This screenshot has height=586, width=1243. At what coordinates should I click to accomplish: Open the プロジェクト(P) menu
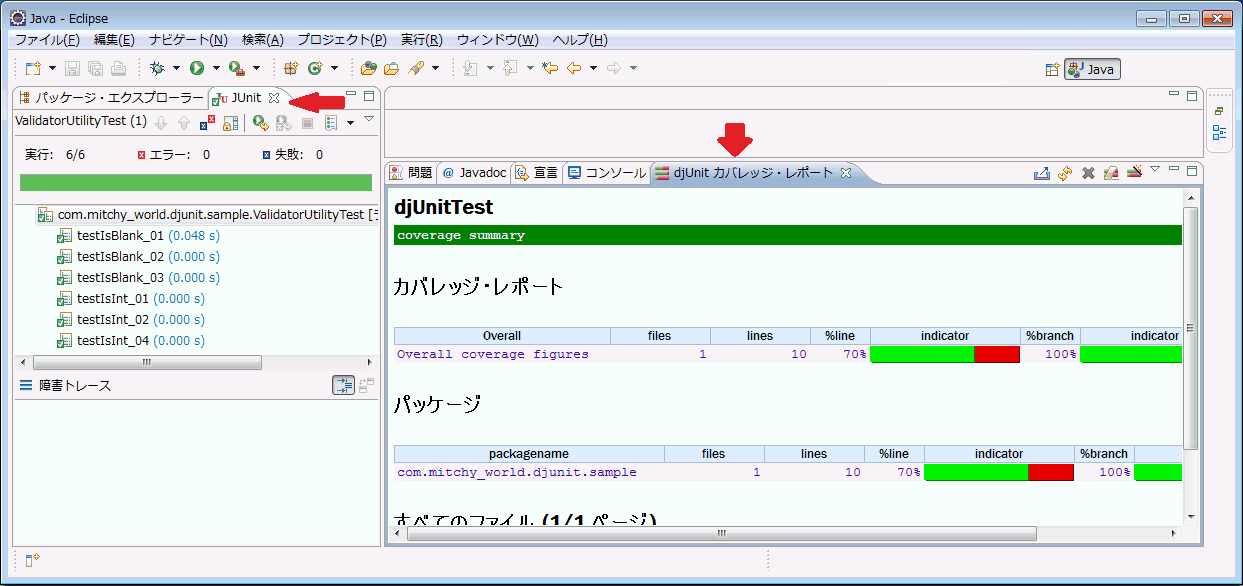(341, 40)
